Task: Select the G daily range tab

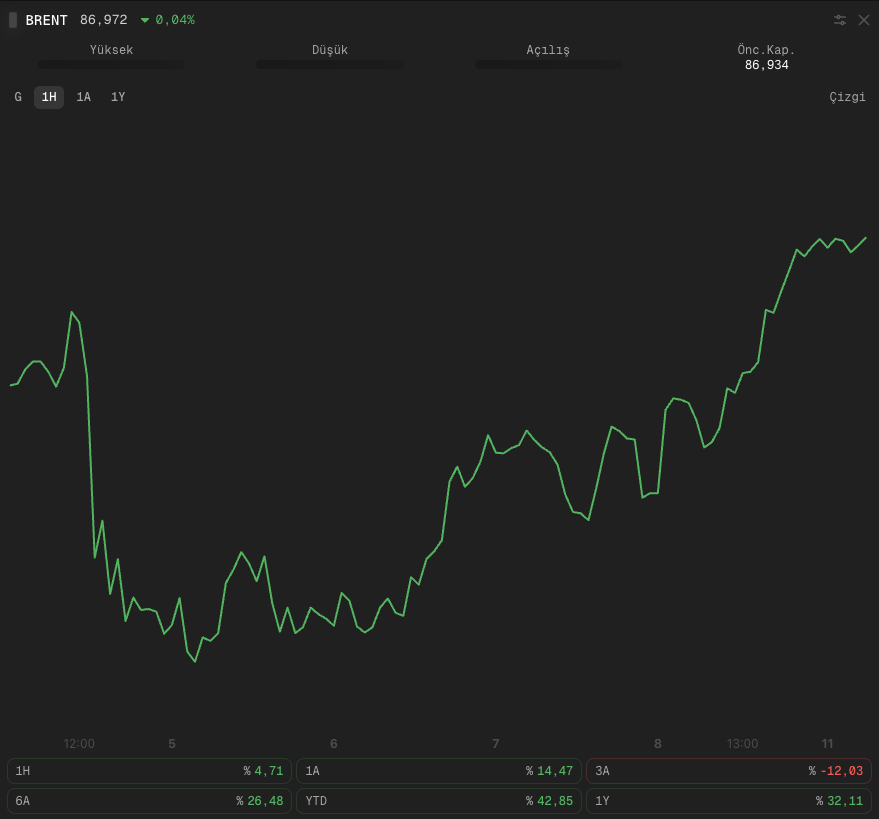Action: pos(18,97)
